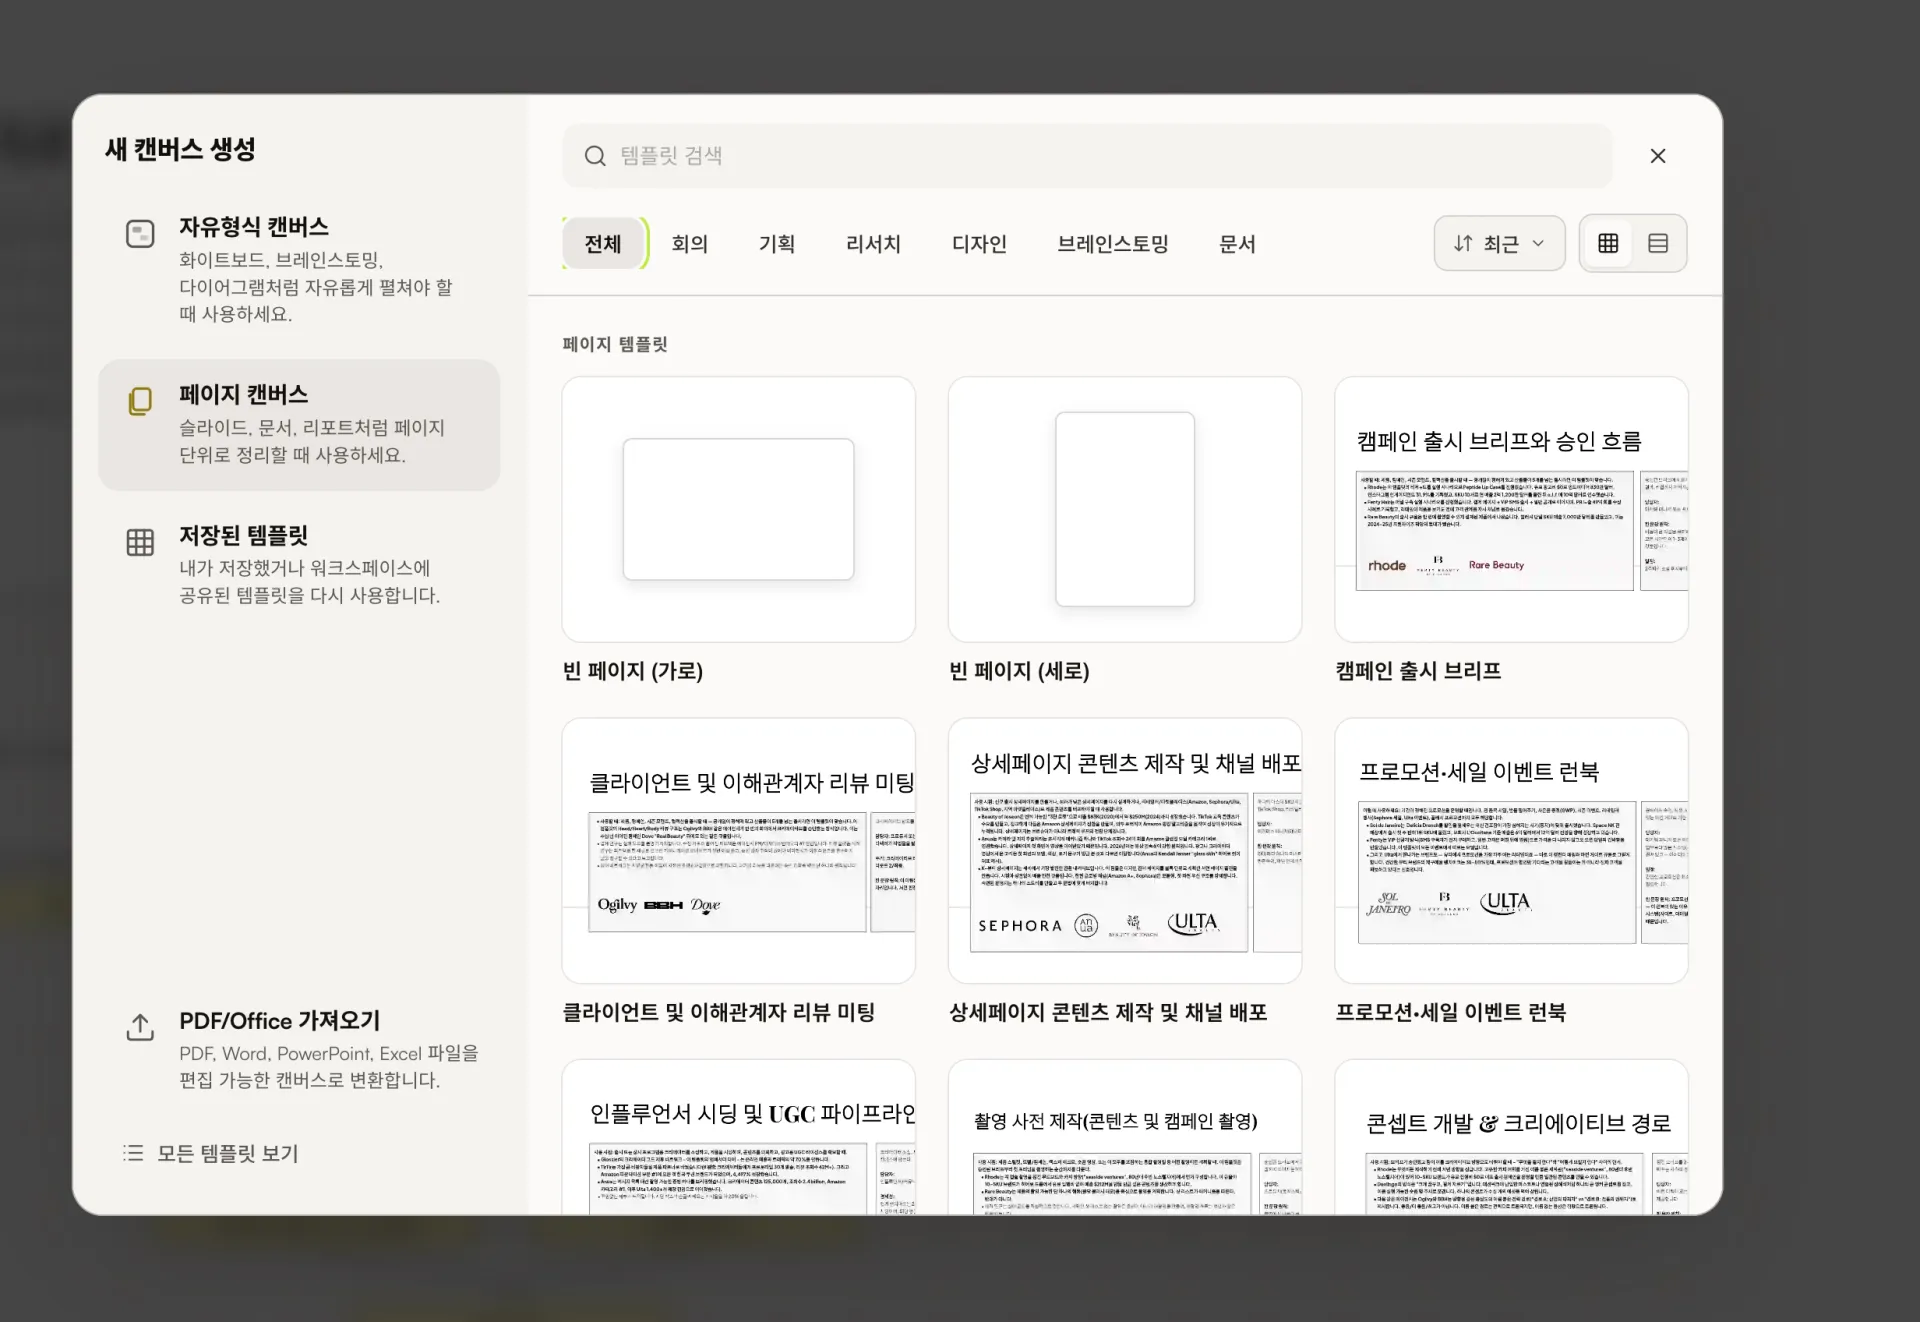Click the 새 캔버스 생성 dialog title

pos(180,150)
